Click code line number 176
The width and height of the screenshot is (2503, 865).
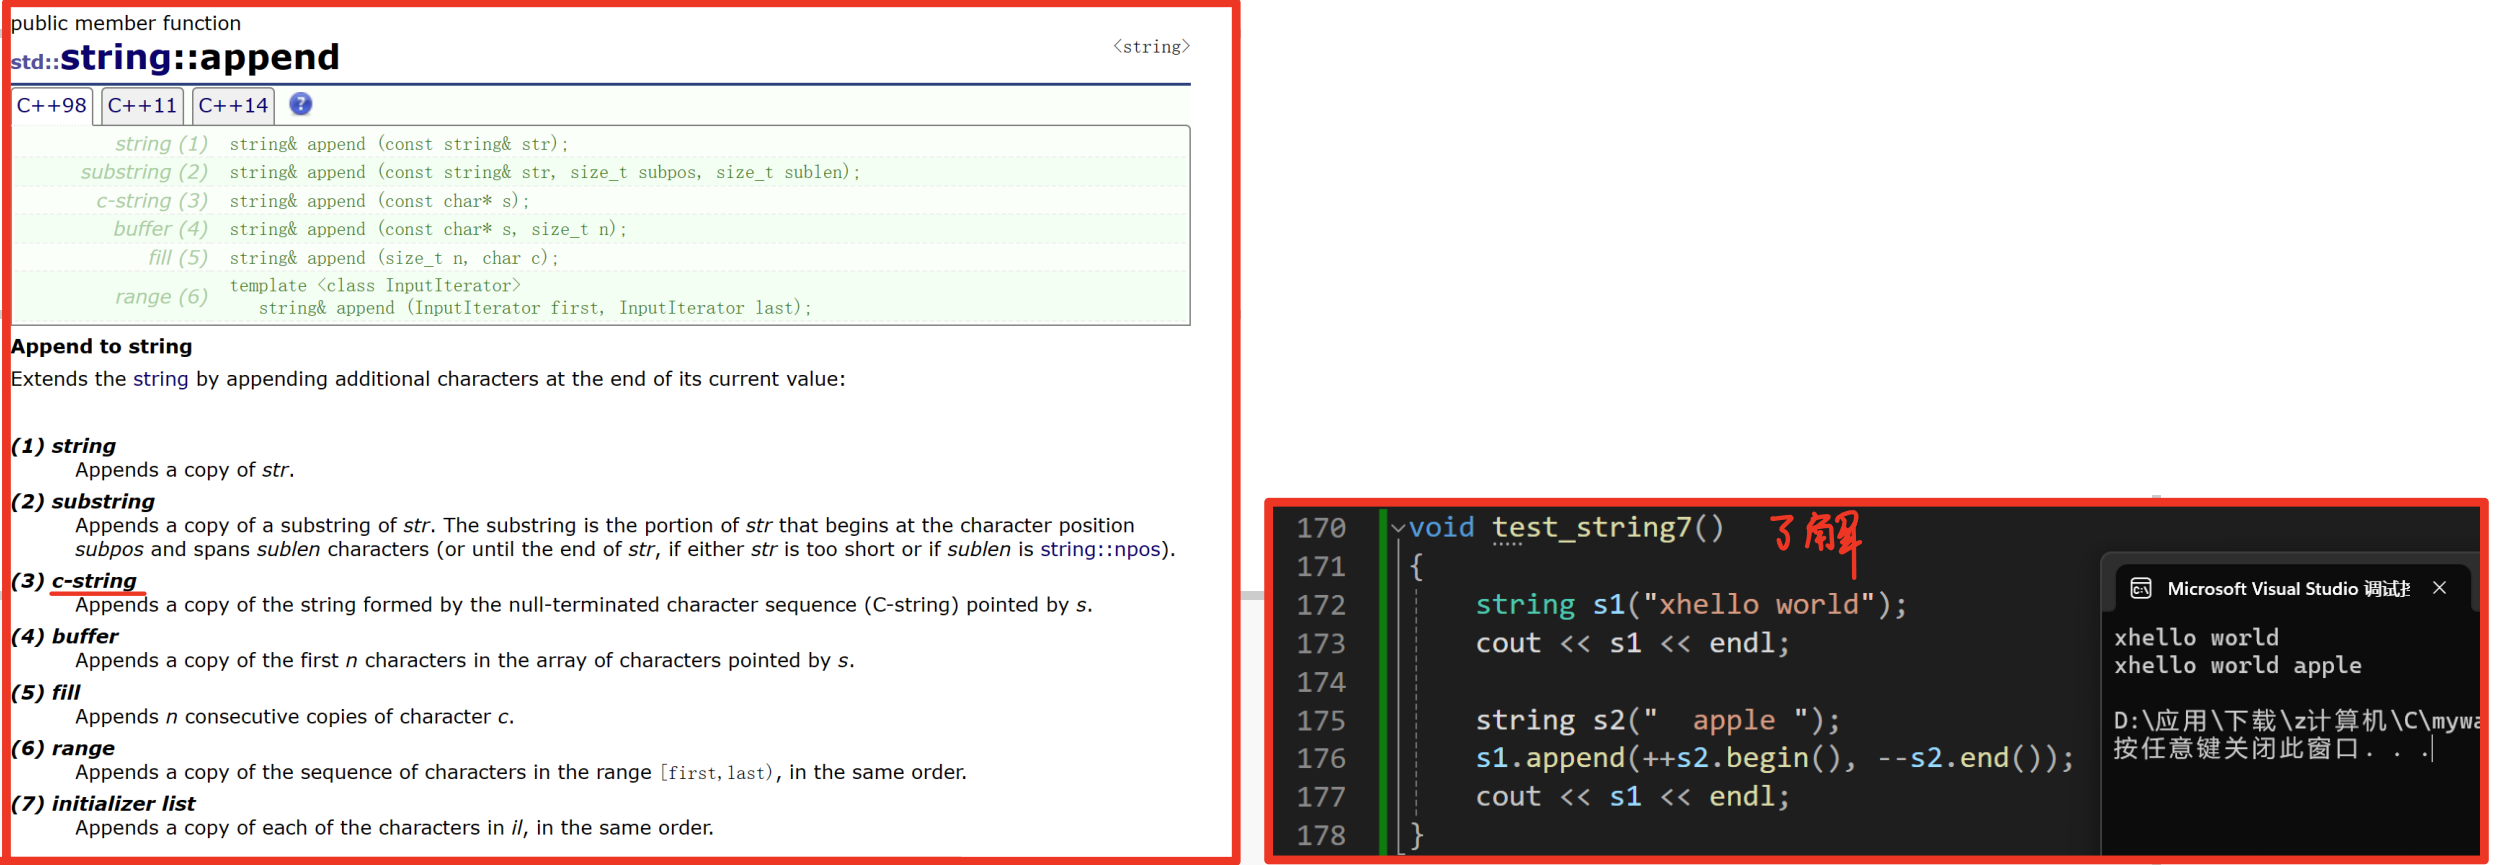pyautogui.click(x=1321, y=759)
